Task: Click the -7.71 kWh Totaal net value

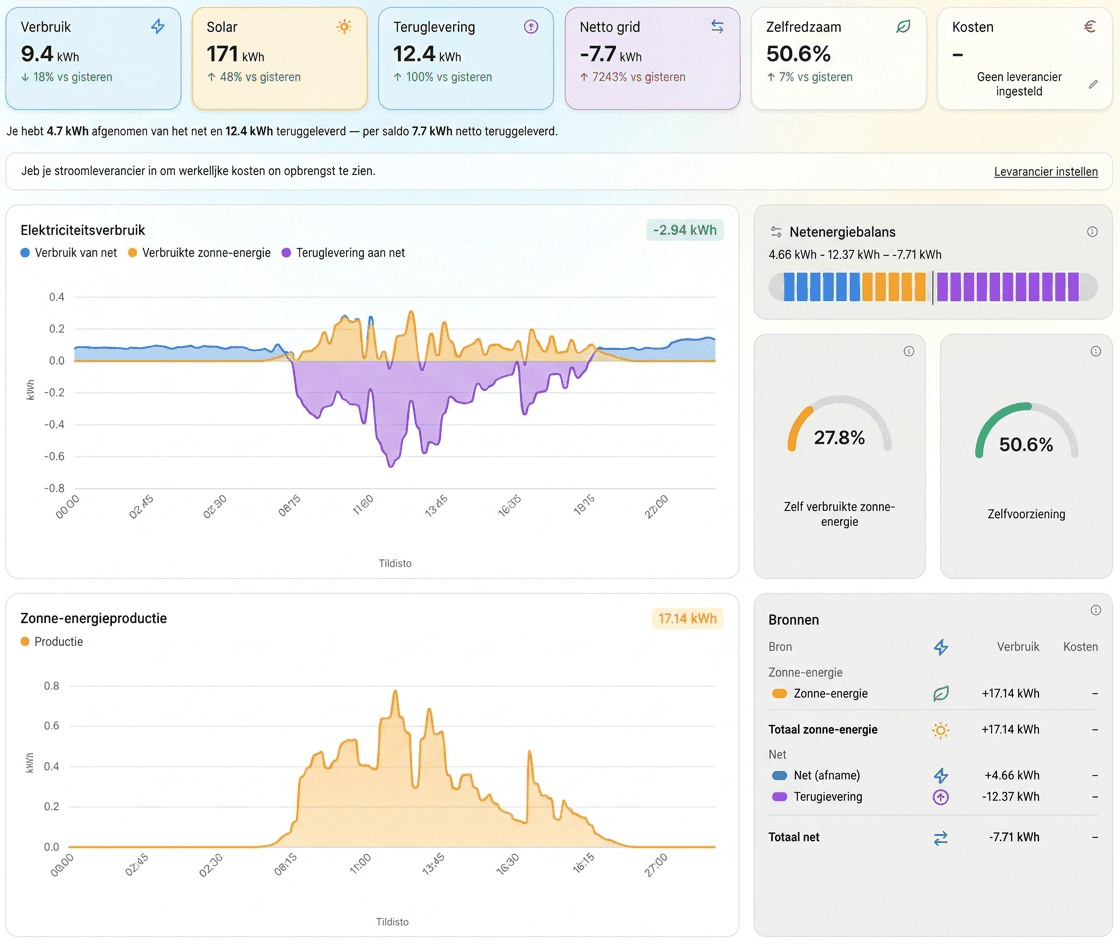Action: [1014, 838]
